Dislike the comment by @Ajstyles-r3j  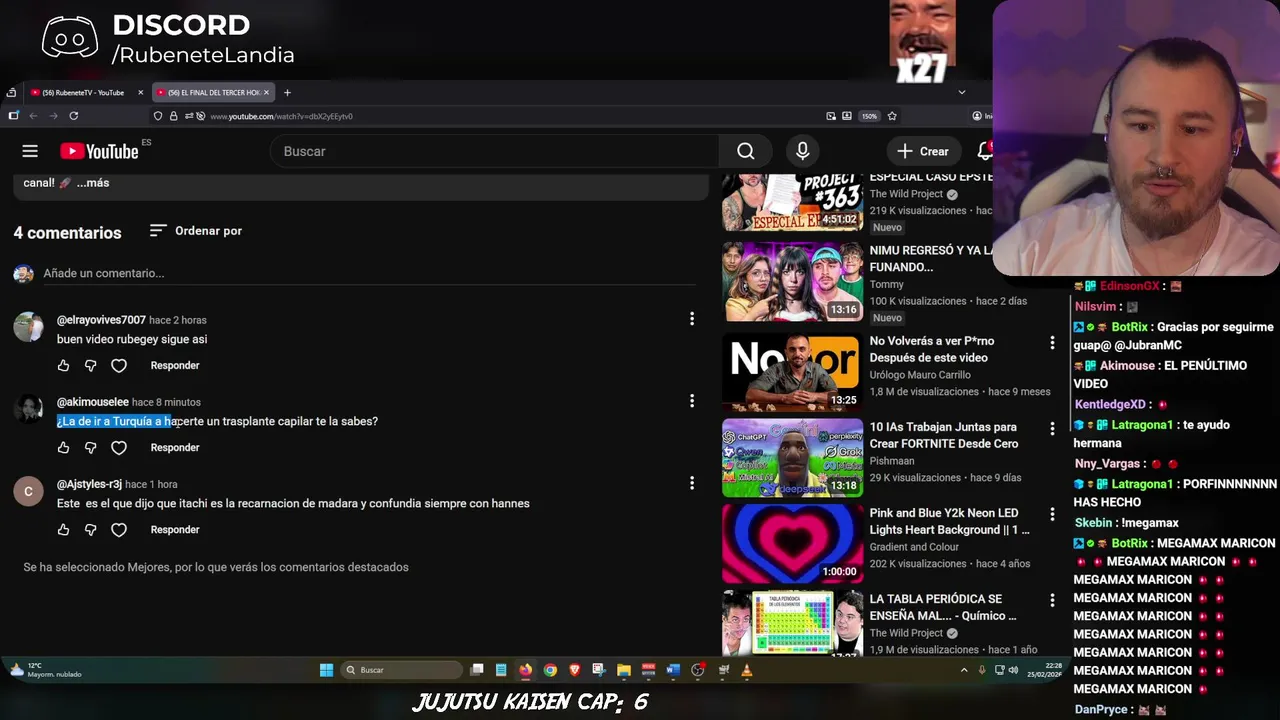pos(90,530)
